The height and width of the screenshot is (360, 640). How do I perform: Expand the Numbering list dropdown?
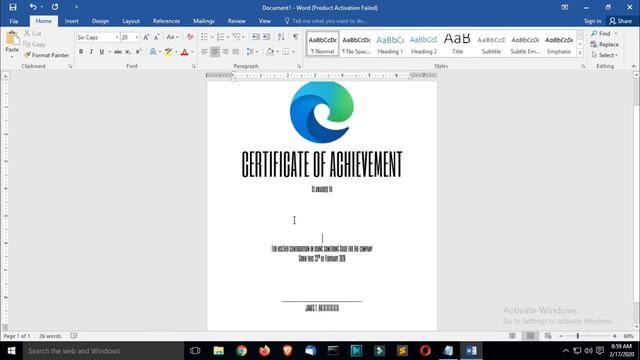[x=228, y=37]
